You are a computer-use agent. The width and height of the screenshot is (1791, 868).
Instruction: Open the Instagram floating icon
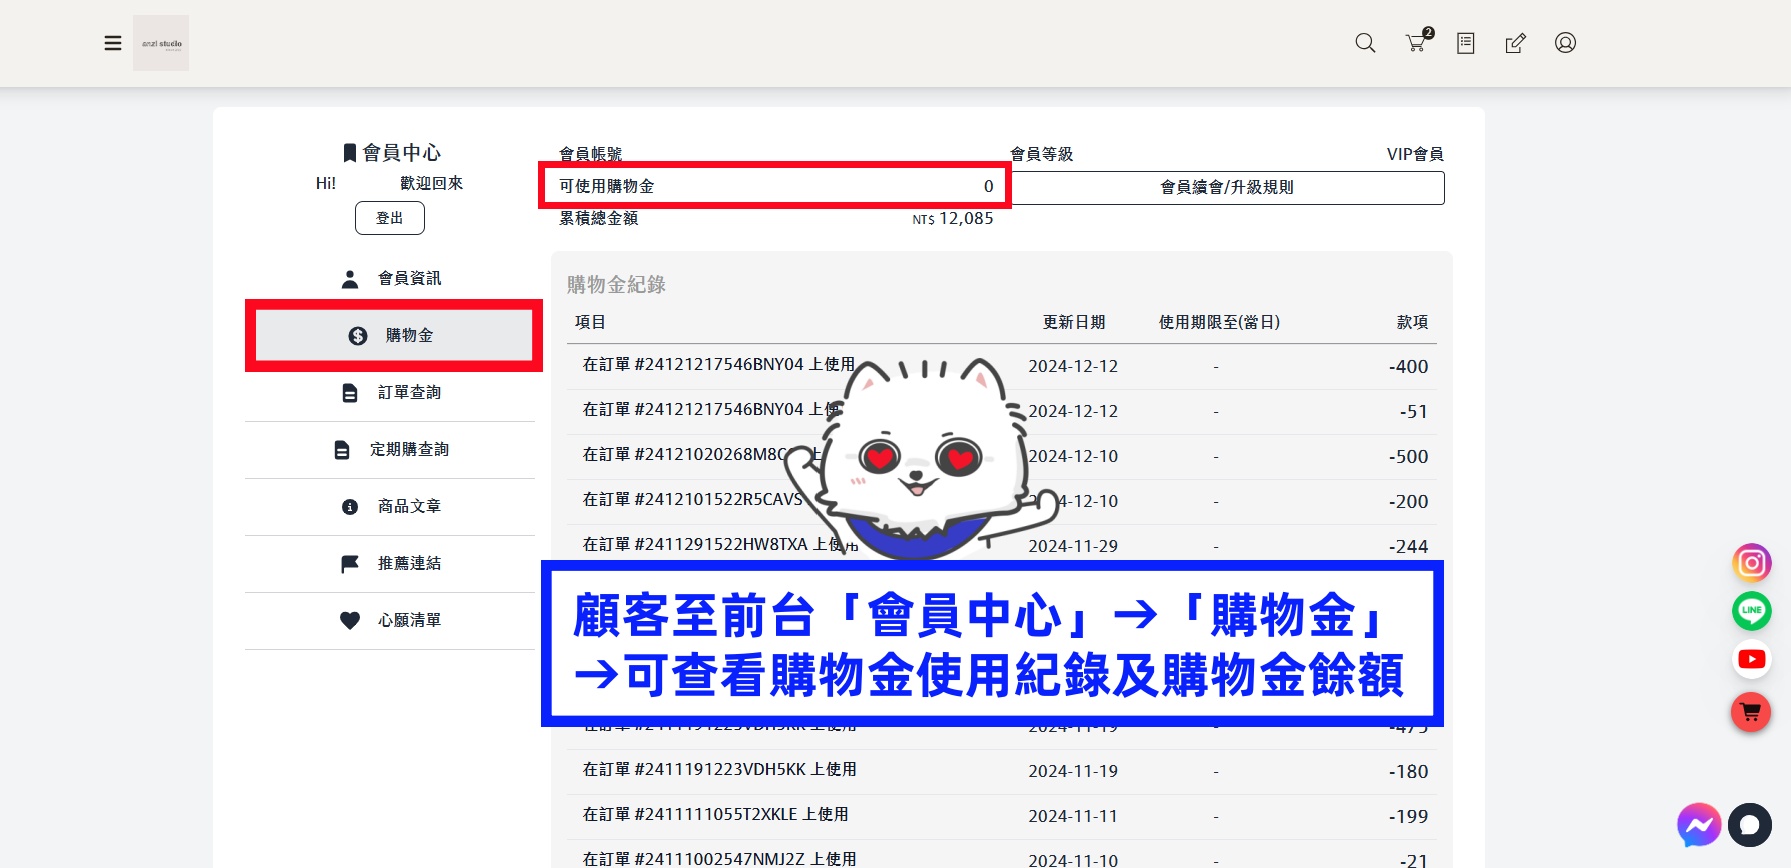pos(1752,563)
